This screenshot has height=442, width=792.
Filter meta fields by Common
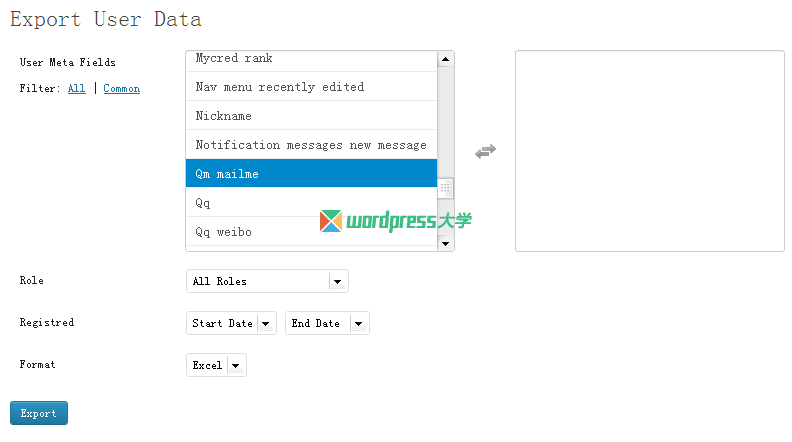coord(121,89)
